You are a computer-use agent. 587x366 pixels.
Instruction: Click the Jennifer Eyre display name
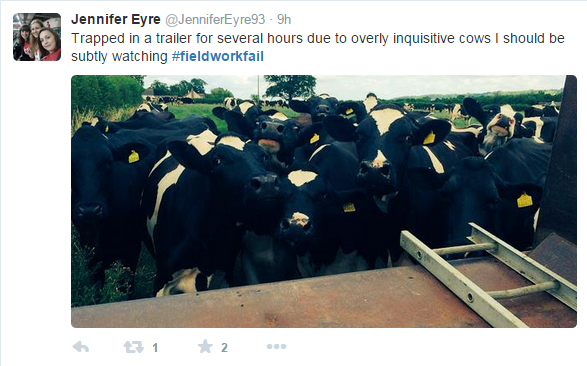(116, 19)
